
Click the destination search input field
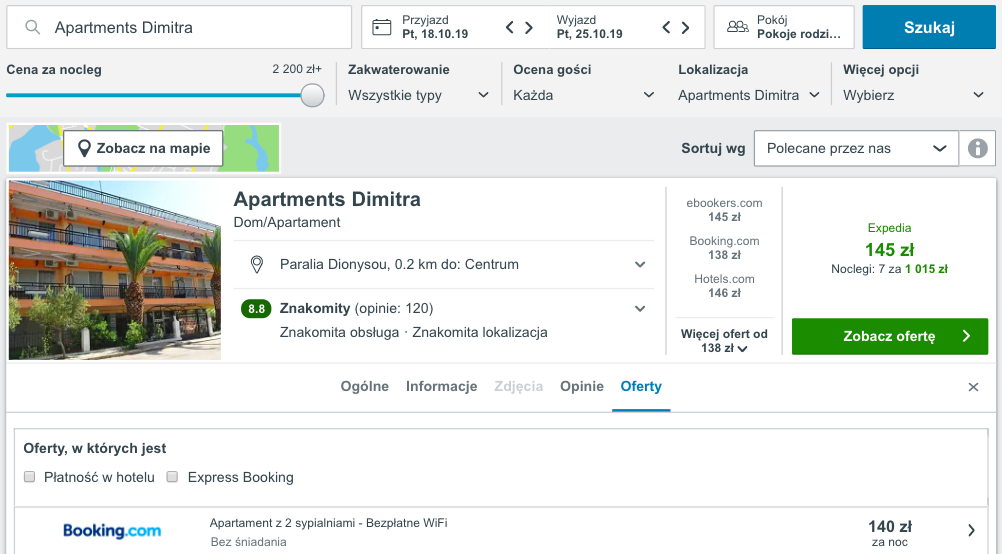point(179,27)
